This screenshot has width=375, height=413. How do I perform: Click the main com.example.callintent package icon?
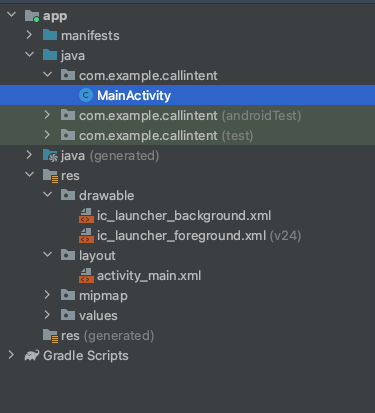point(68,75)
